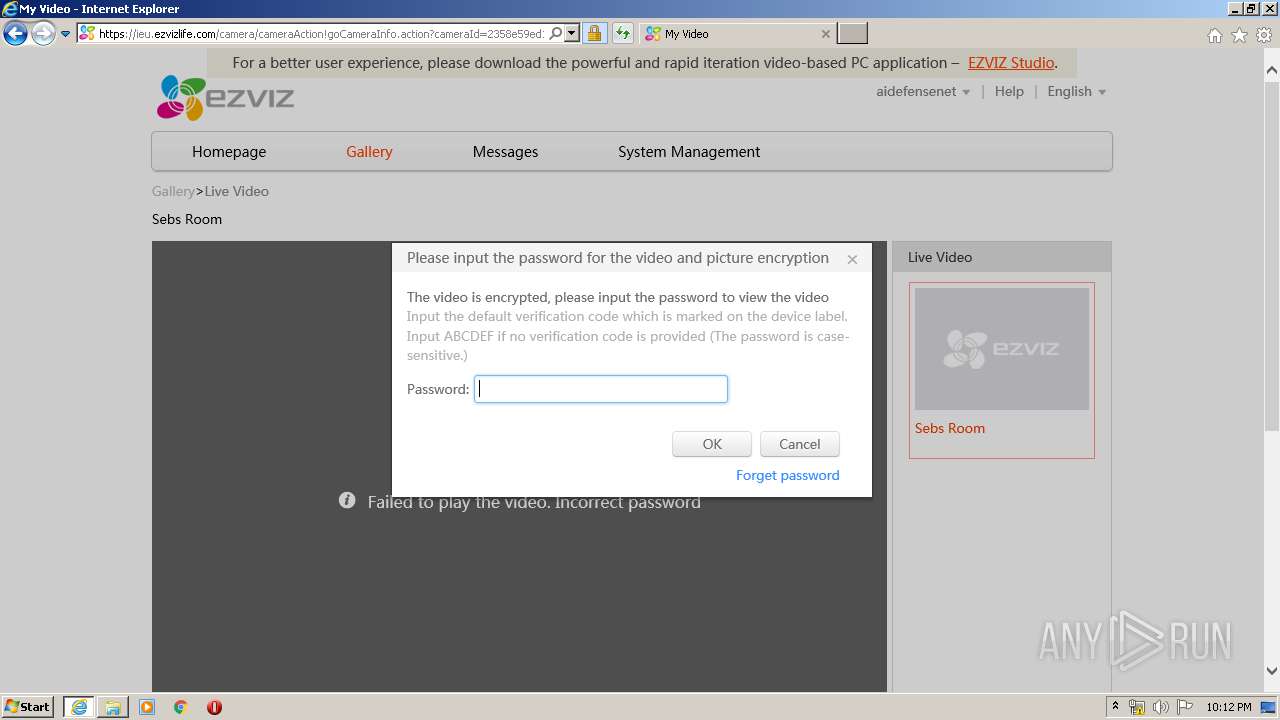Click the security lock icon

point(594,33)
